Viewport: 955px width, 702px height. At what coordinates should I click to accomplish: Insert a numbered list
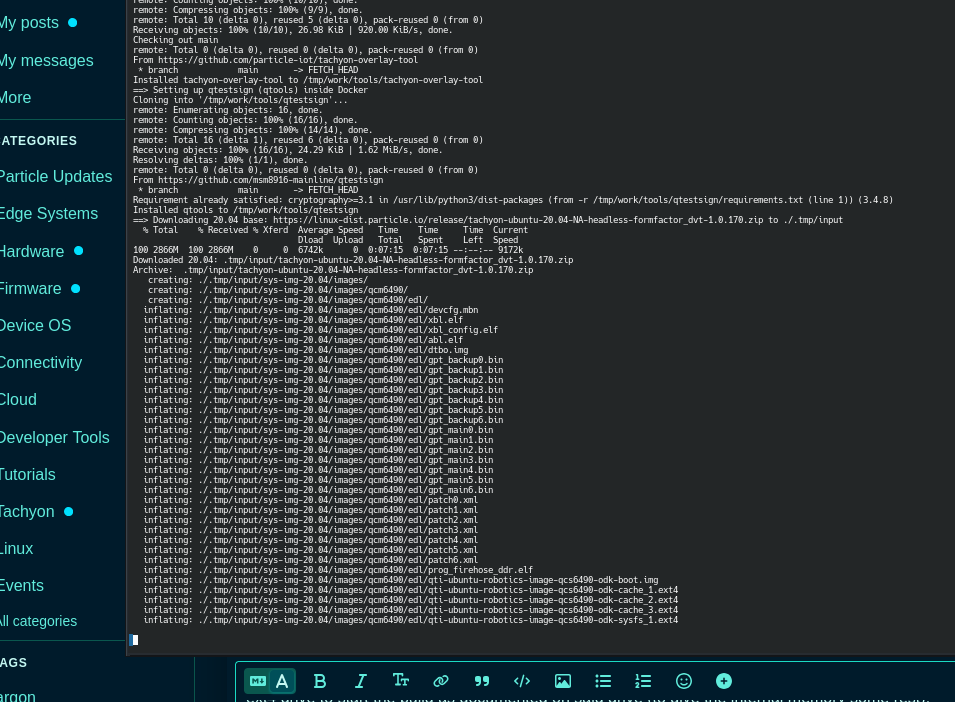pyautogui.click(x=643, y=681)
